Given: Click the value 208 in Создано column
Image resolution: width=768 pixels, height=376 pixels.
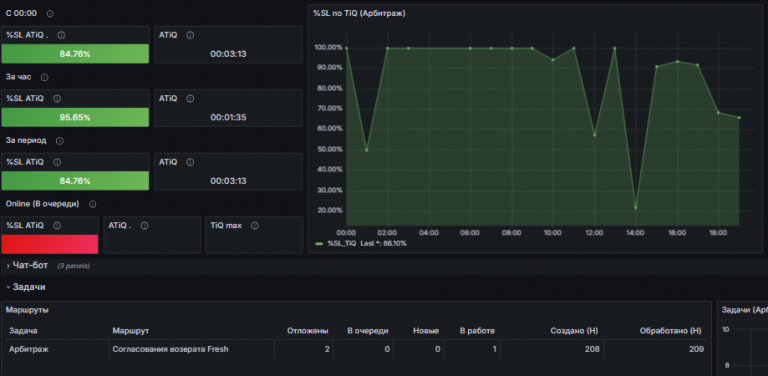Looking at the screenshot, I should click(x=592, y=349).
